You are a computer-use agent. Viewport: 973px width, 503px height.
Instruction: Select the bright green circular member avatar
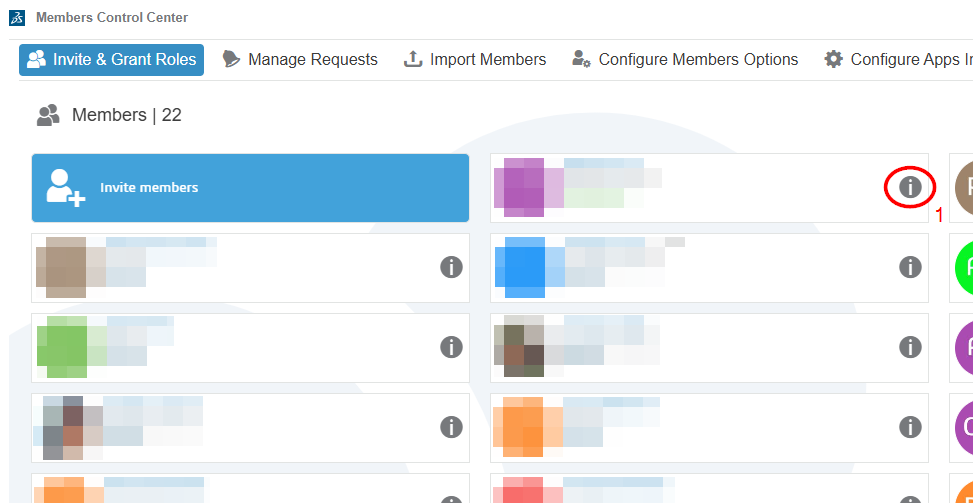964,267
